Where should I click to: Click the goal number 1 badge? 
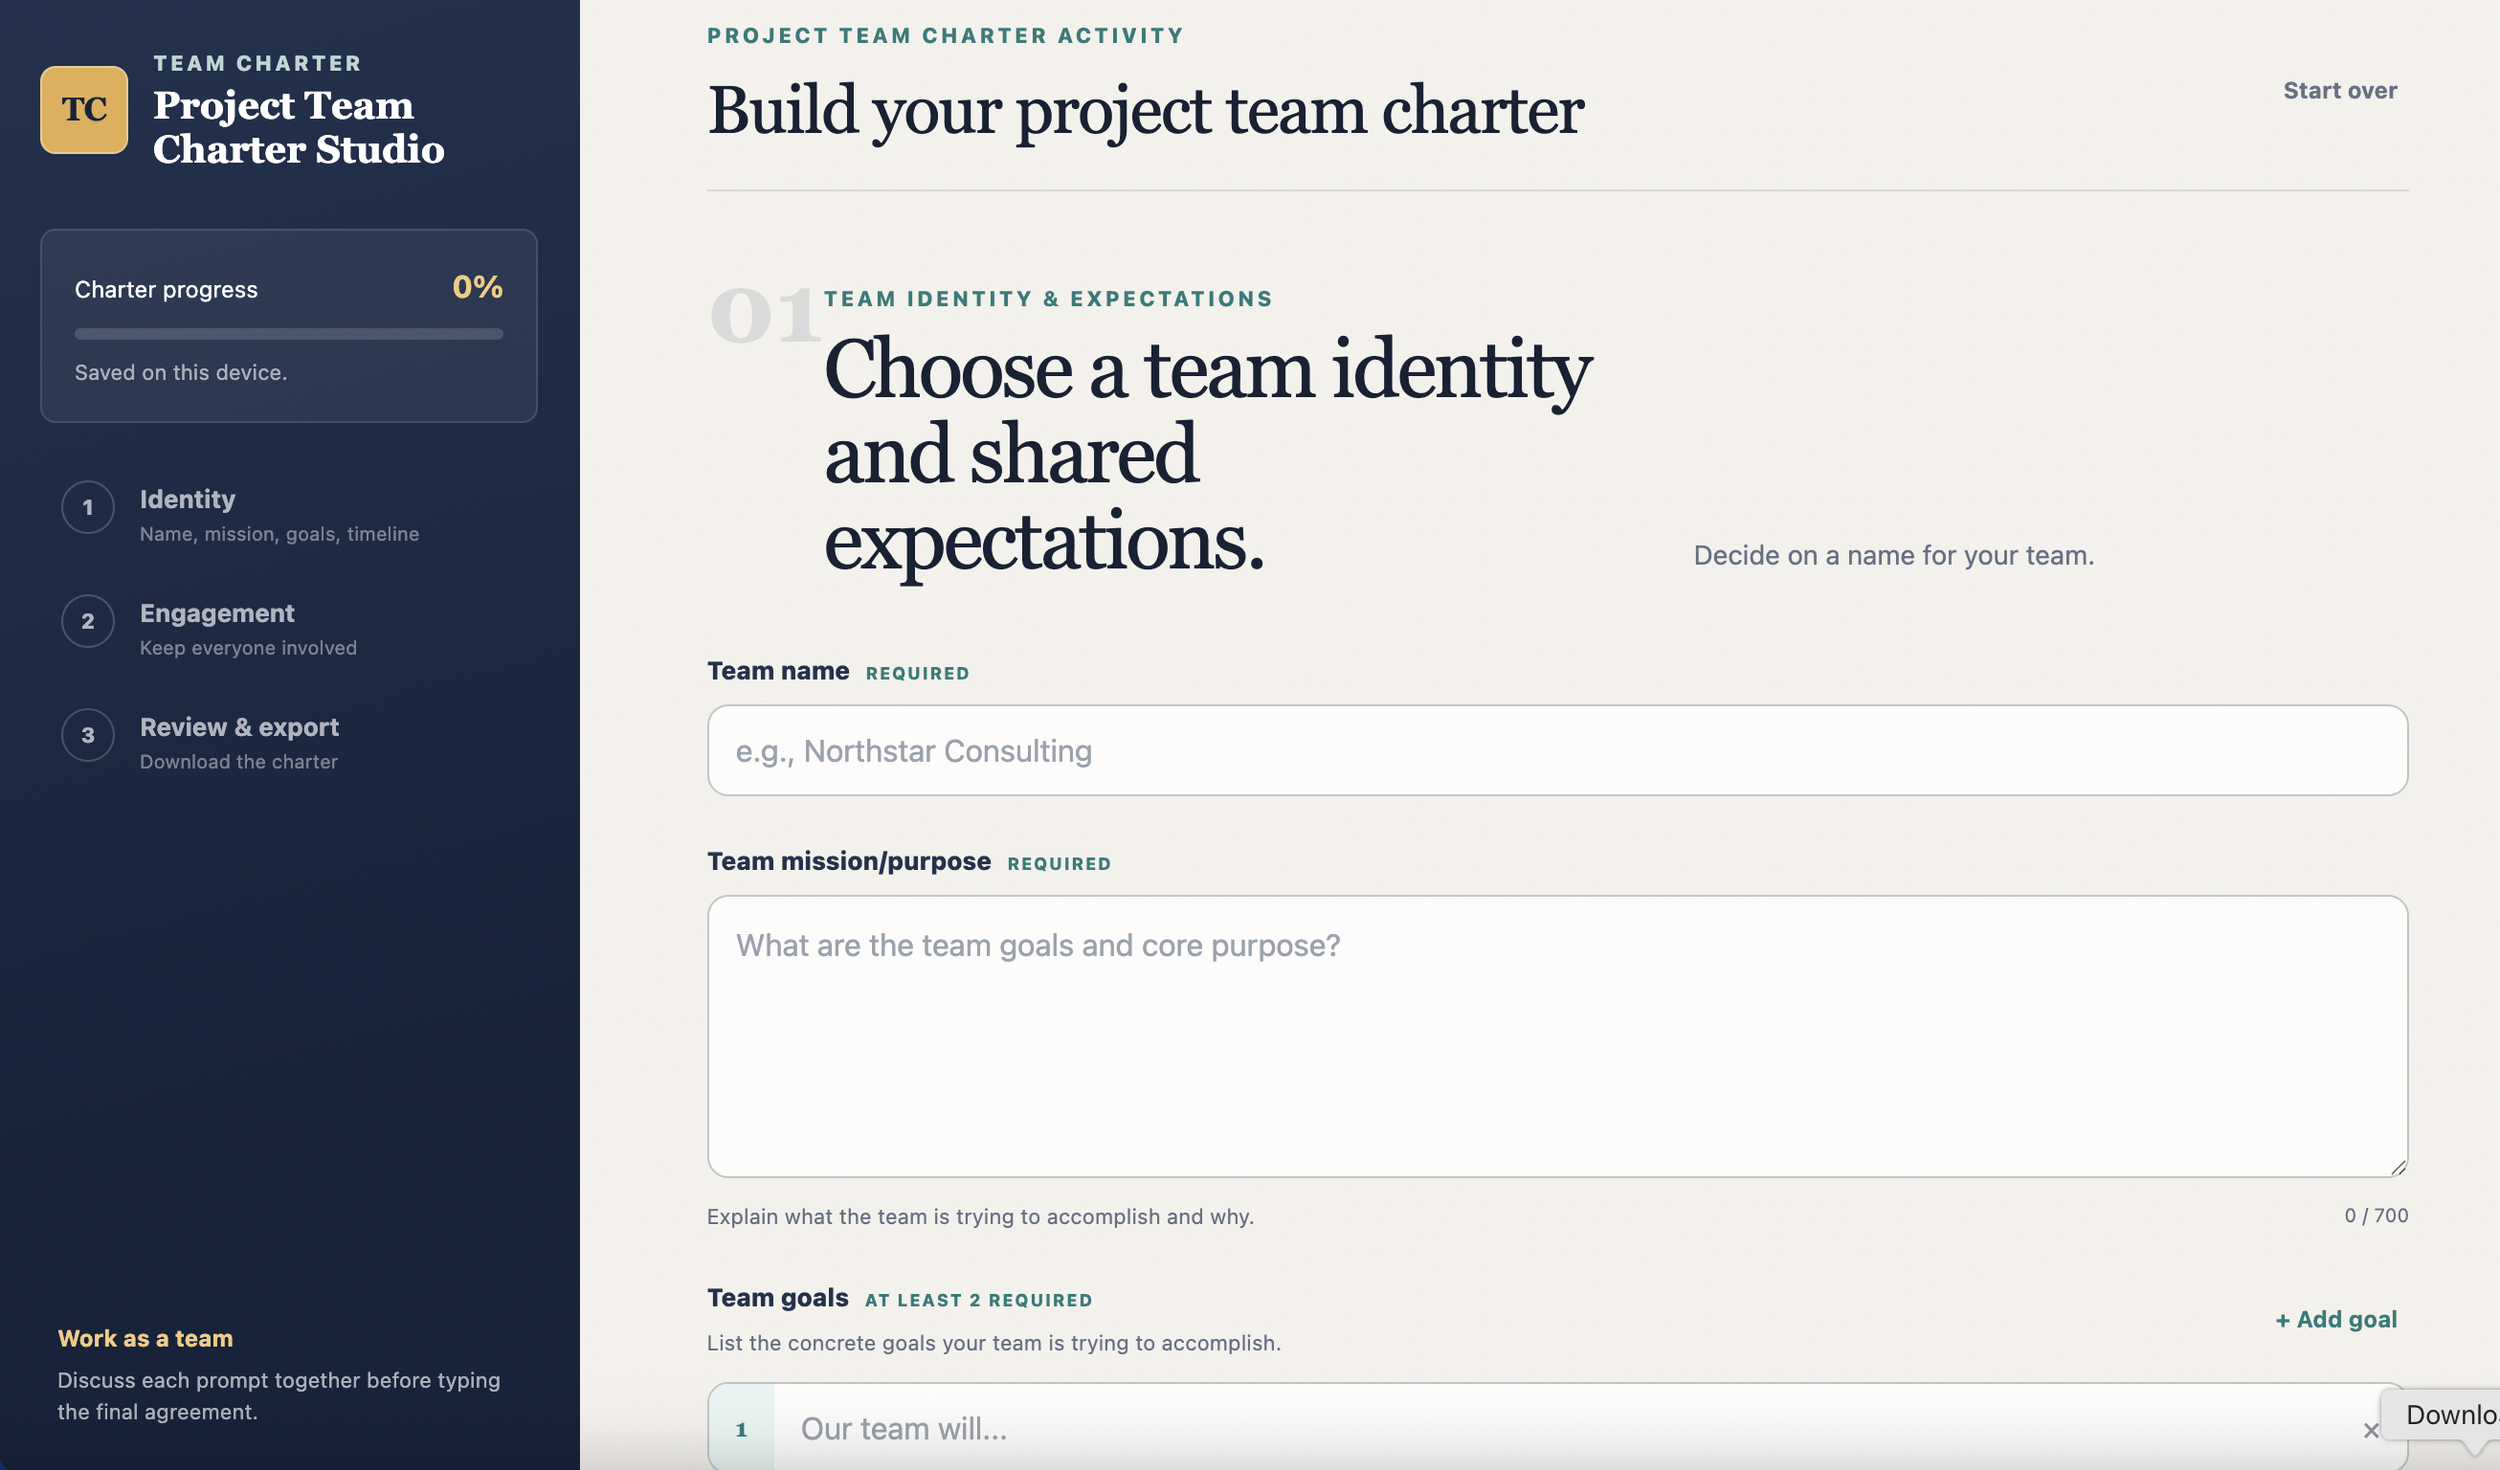pyautogui.click(x=742, y=1428)
